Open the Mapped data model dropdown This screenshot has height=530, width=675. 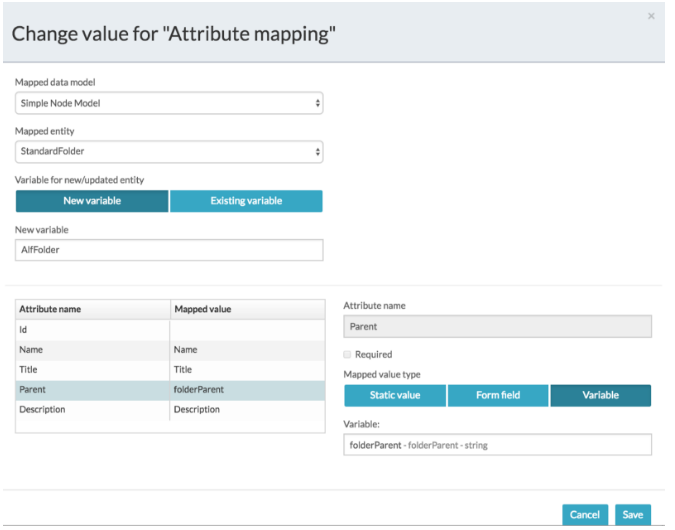pos(169,103)
